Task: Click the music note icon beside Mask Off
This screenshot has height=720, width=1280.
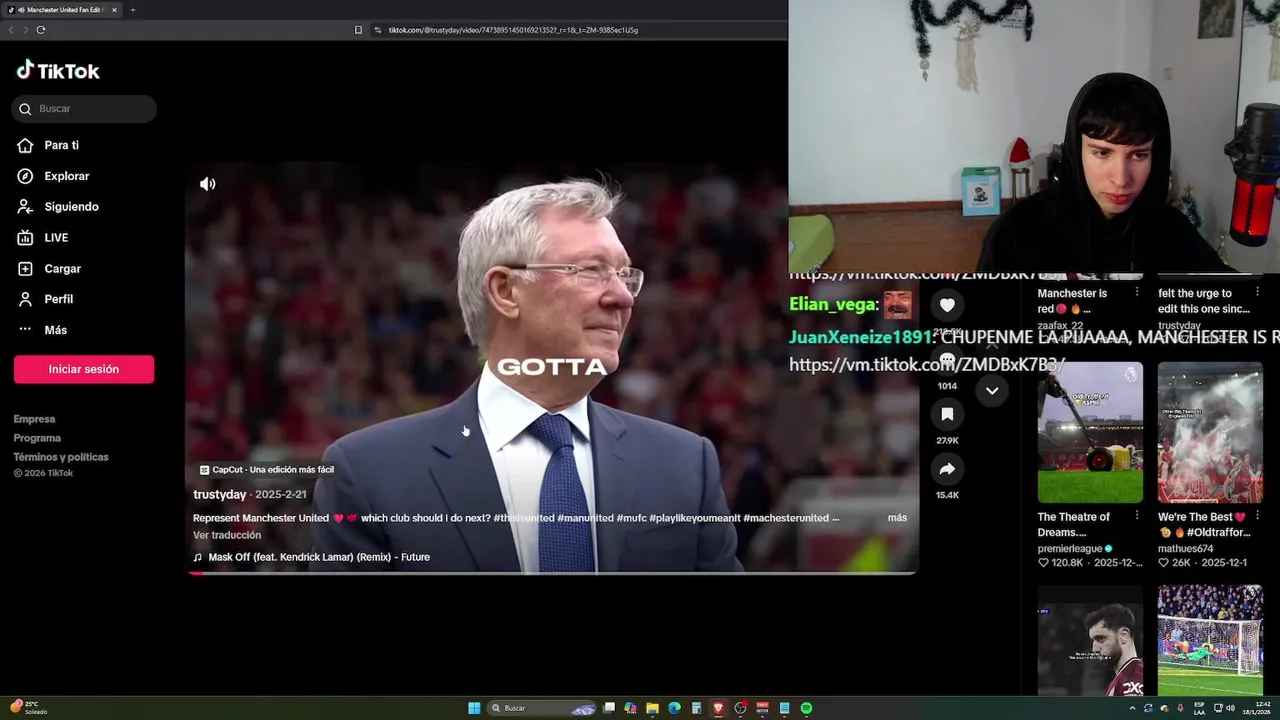Action: pos(198,557)
